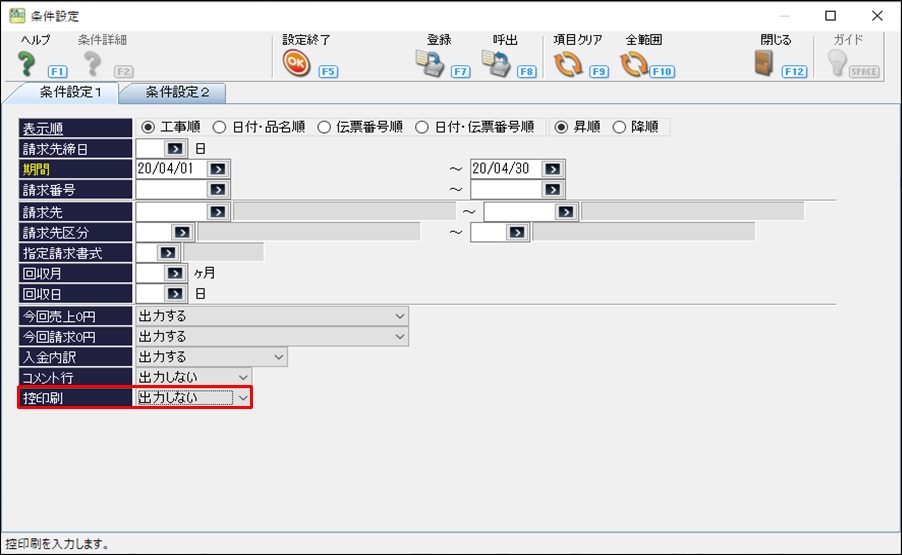This screenshot has width=902, height=555.
Task: Choose the 降順 descending radio button
Action: click(x=619, y=127)
